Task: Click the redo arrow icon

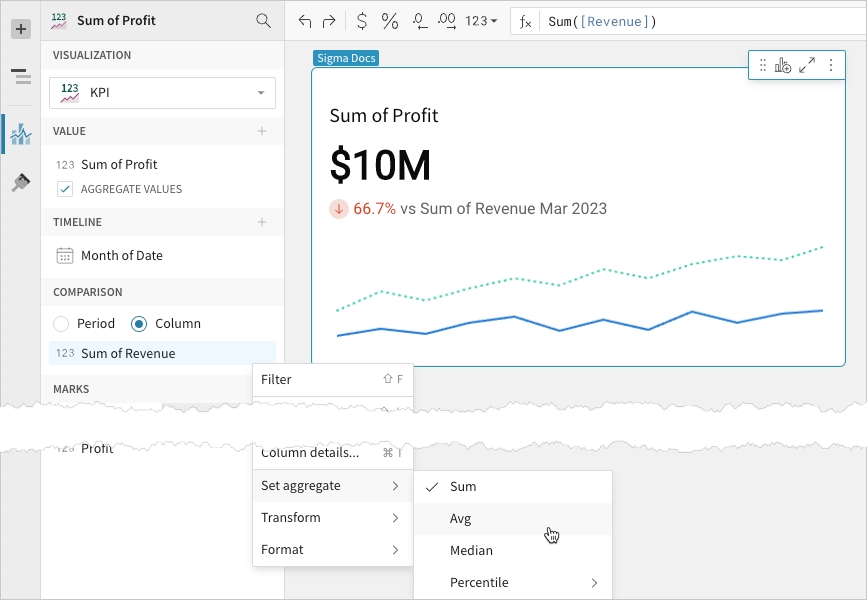Action: [329, 21]
